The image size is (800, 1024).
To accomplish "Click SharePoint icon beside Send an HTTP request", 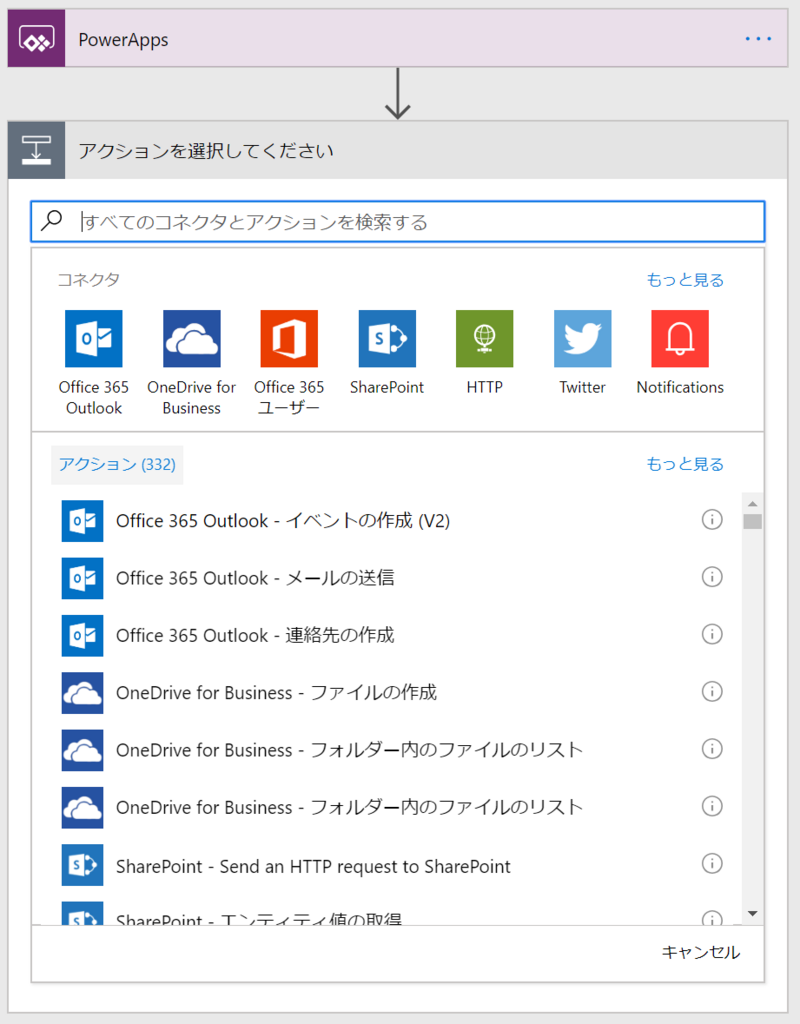I will 82,865.
